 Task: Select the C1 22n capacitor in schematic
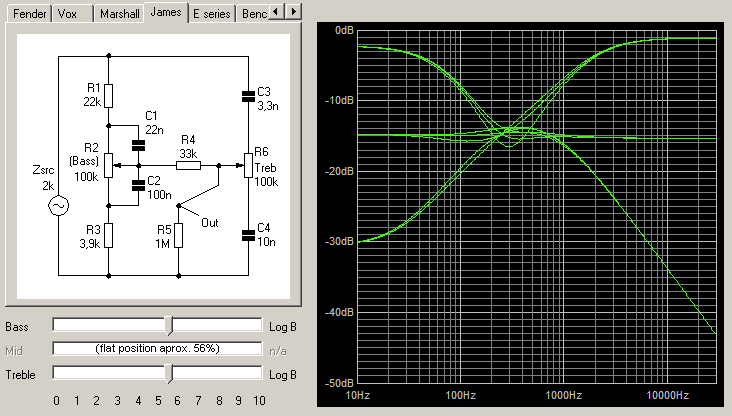[x=137, y=144]
